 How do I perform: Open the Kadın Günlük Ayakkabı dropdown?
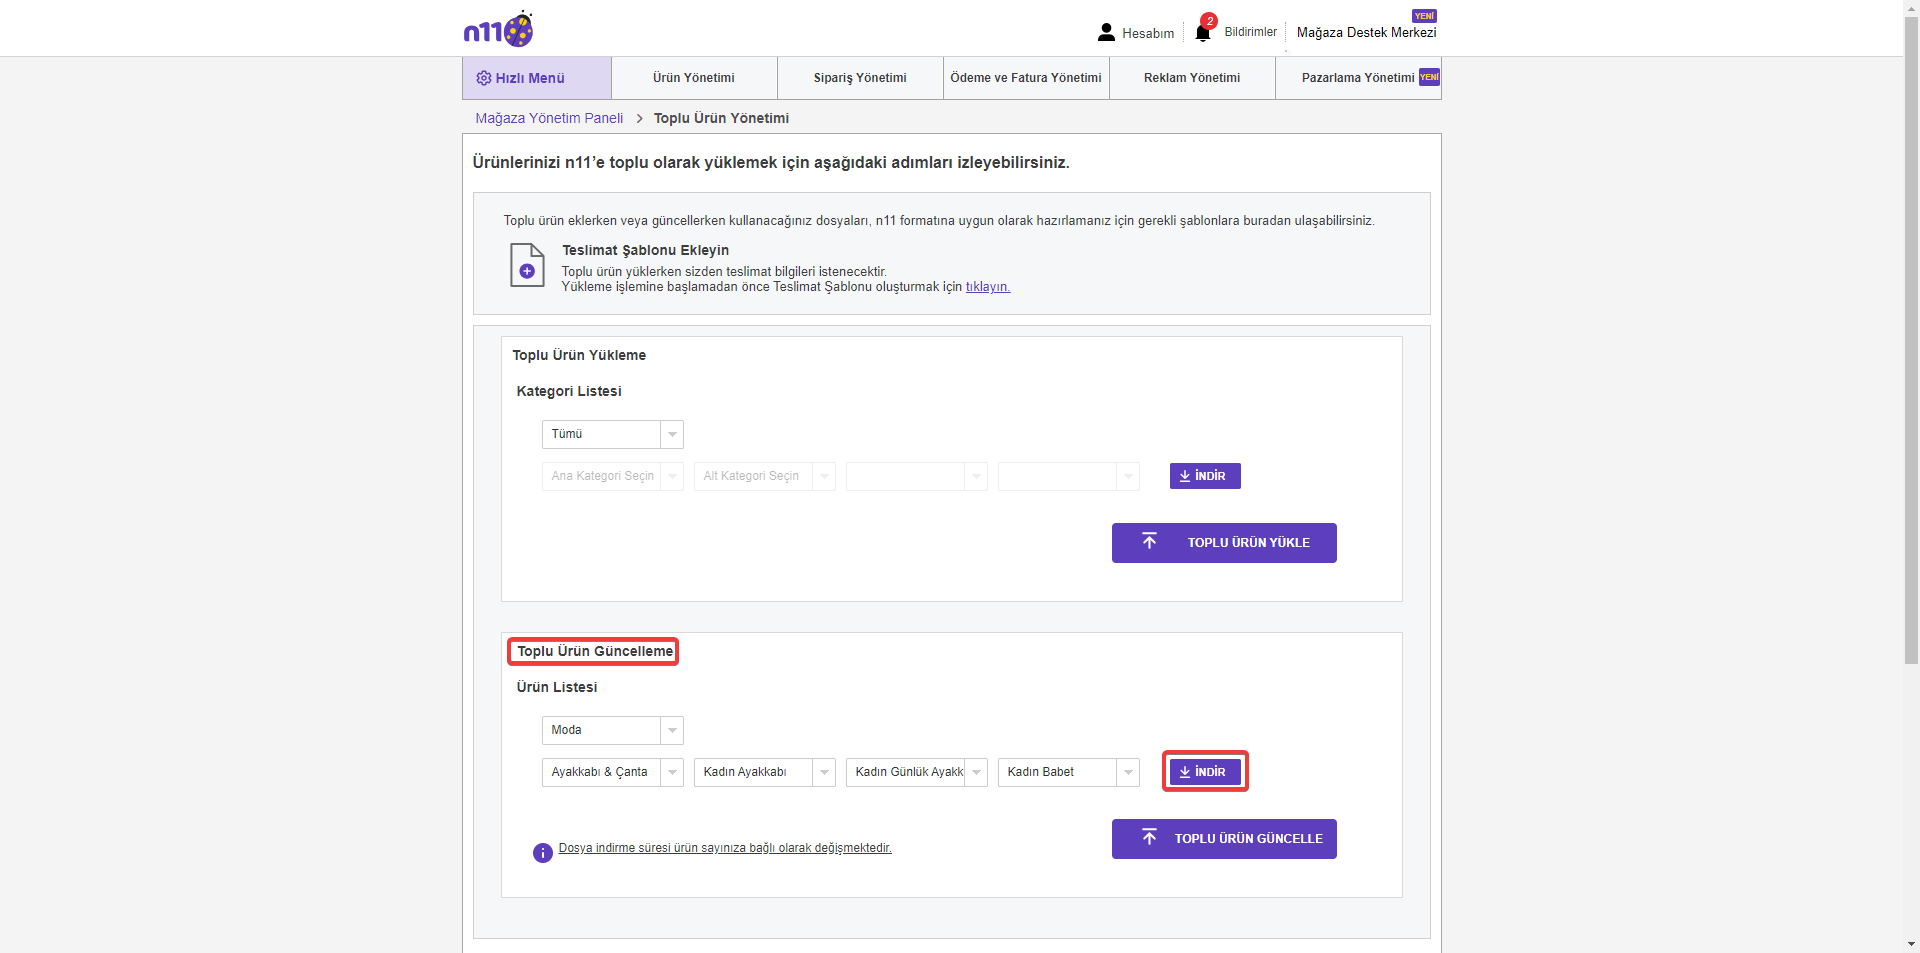[917, 772]
